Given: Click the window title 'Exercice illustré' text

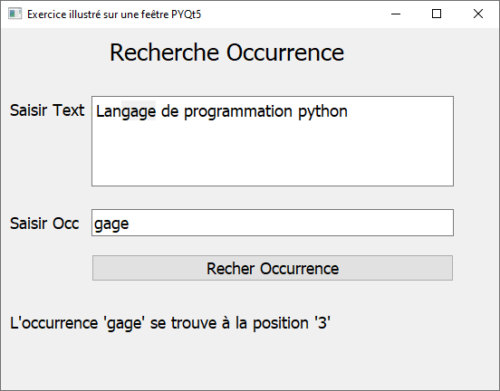Looking at the screenshot, I should (64, 14).
